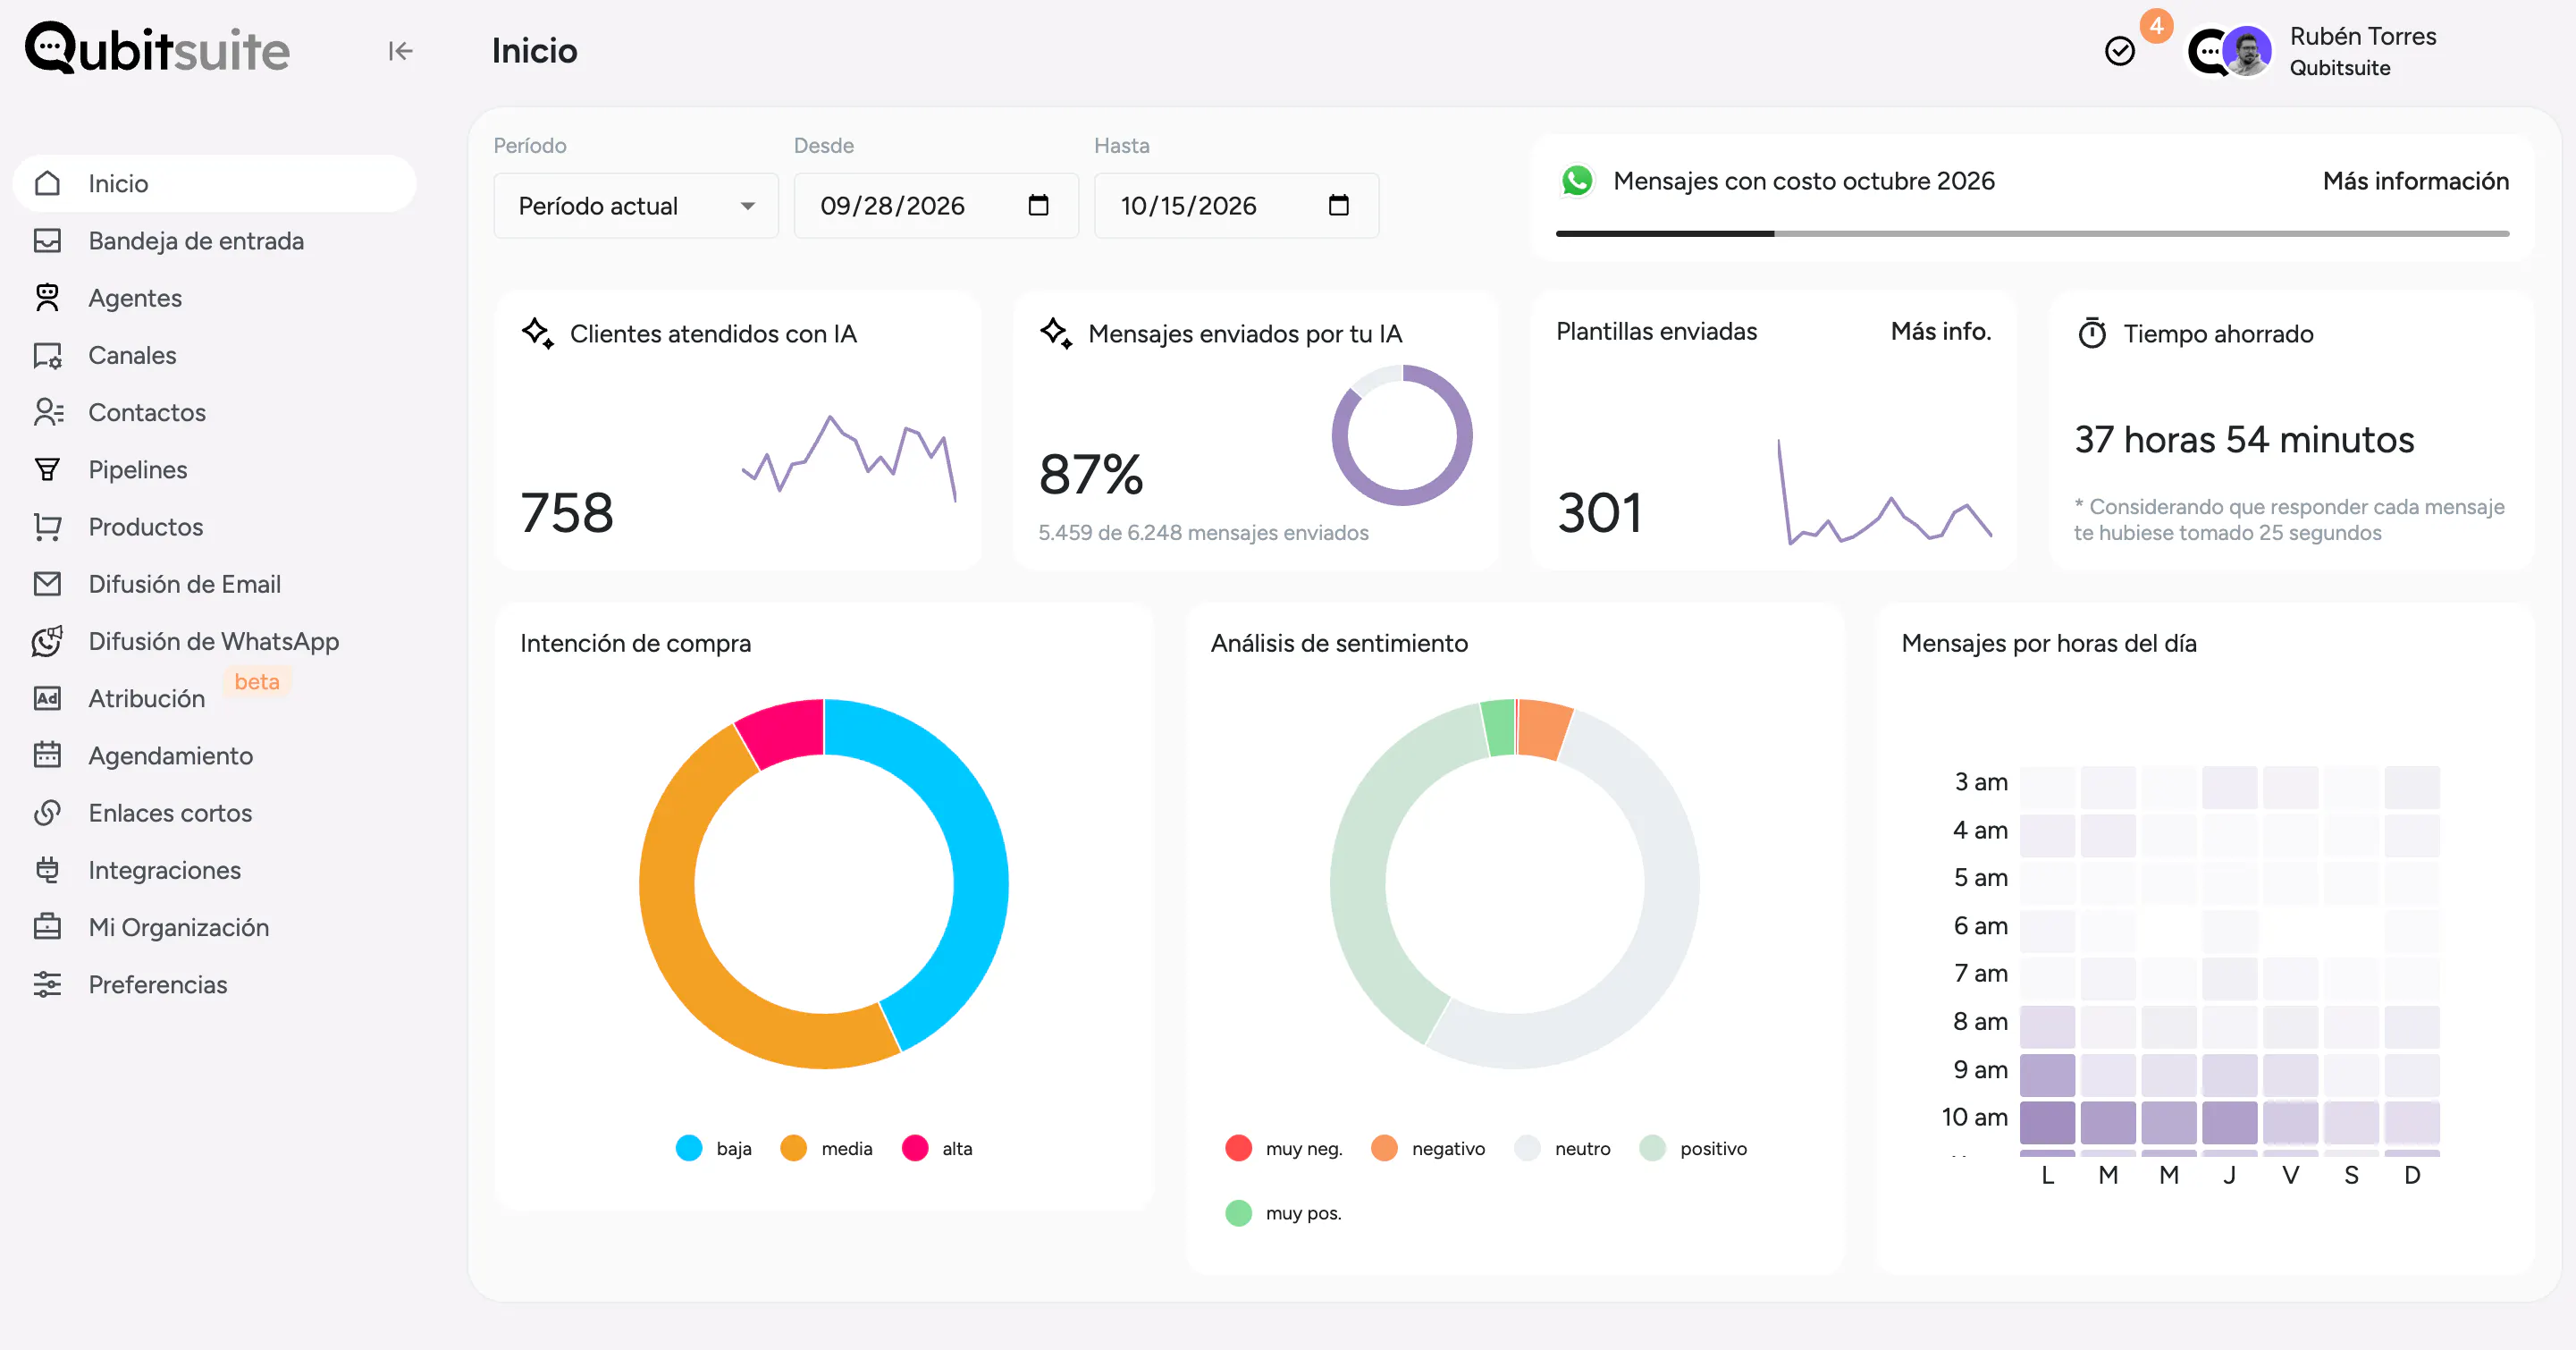Screen dimensions: 2576x1350
Task: Click the Qubitsuite logo
Action: 157,49
